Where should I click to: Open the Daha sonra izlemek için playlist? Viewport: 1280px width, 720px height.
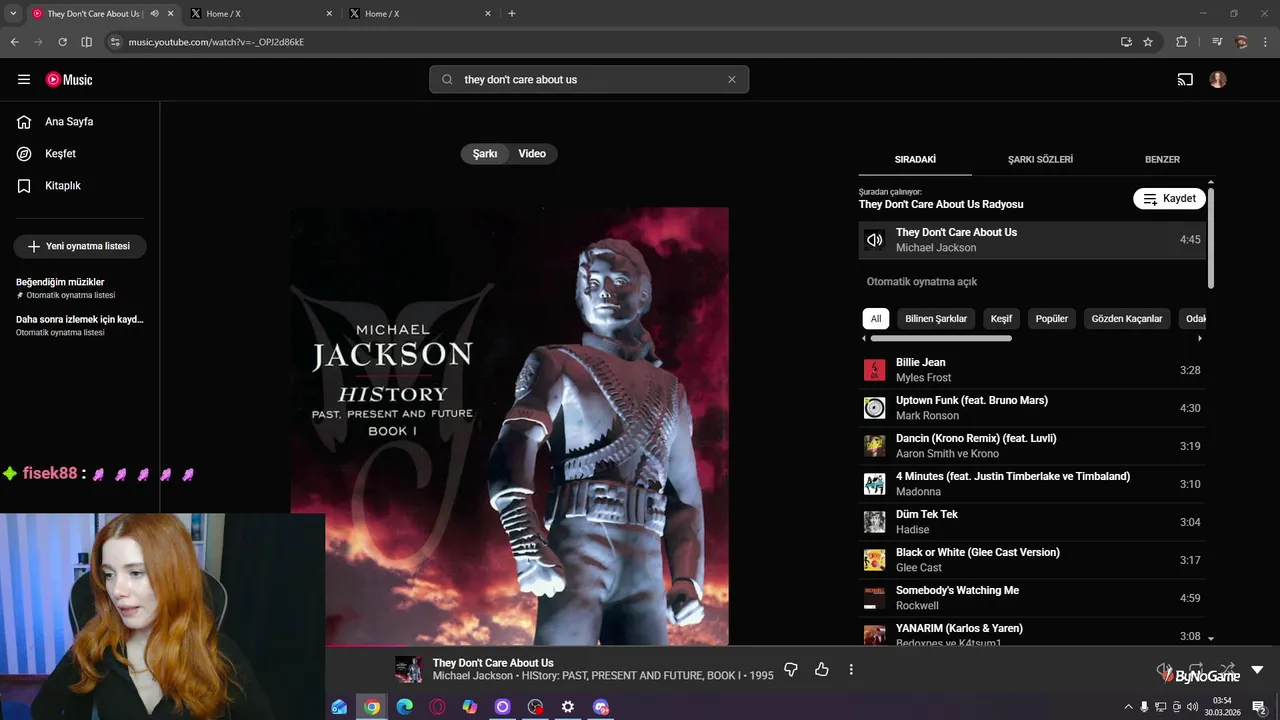pos(80,325)
